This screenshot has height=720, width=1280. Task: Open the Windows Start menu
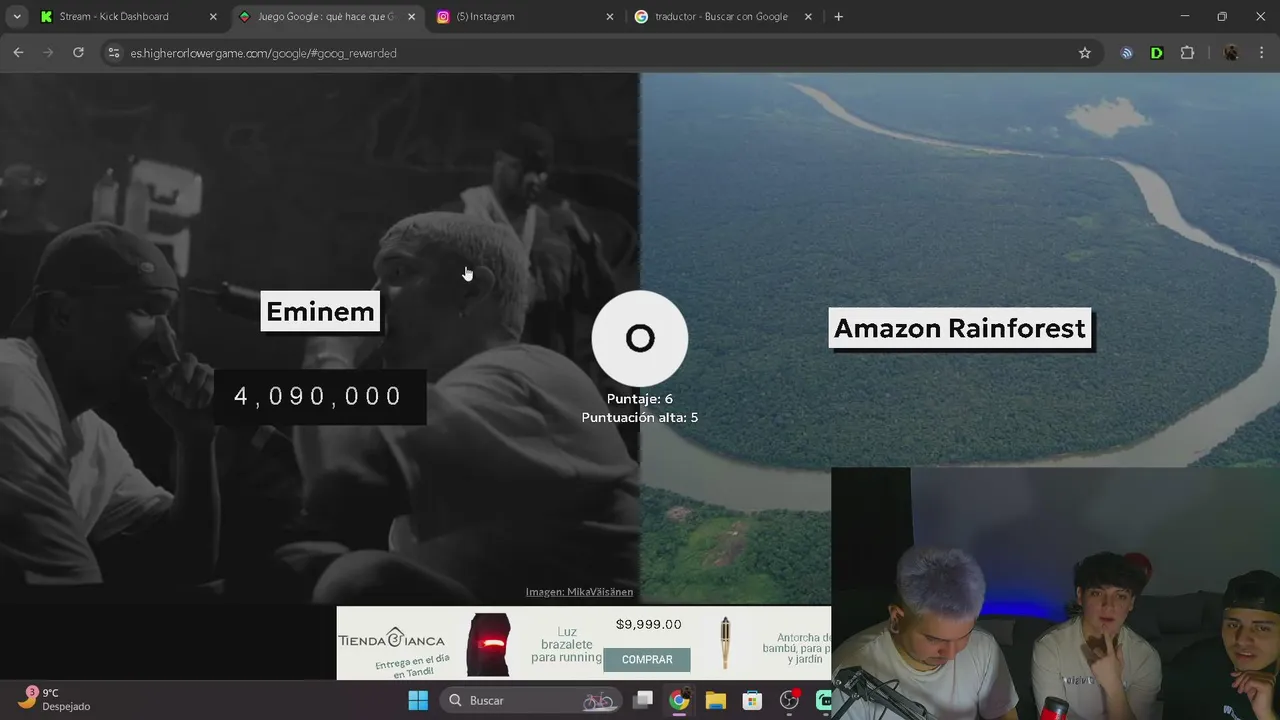(x=418, y=700)
